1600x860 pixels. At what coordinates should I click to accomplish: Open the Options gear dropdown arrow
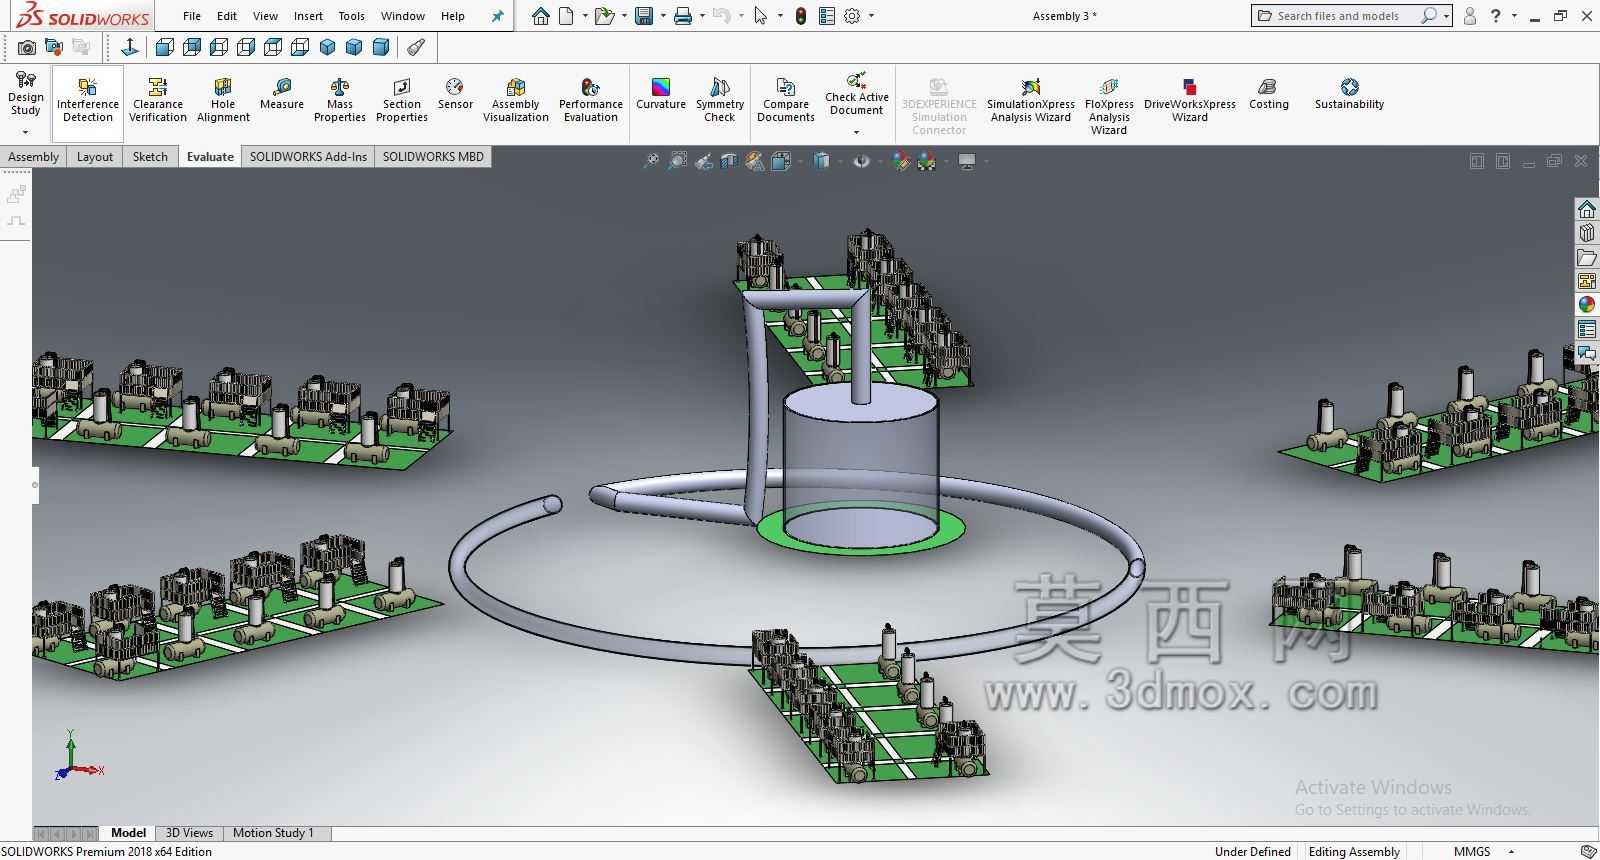[871, 16]
